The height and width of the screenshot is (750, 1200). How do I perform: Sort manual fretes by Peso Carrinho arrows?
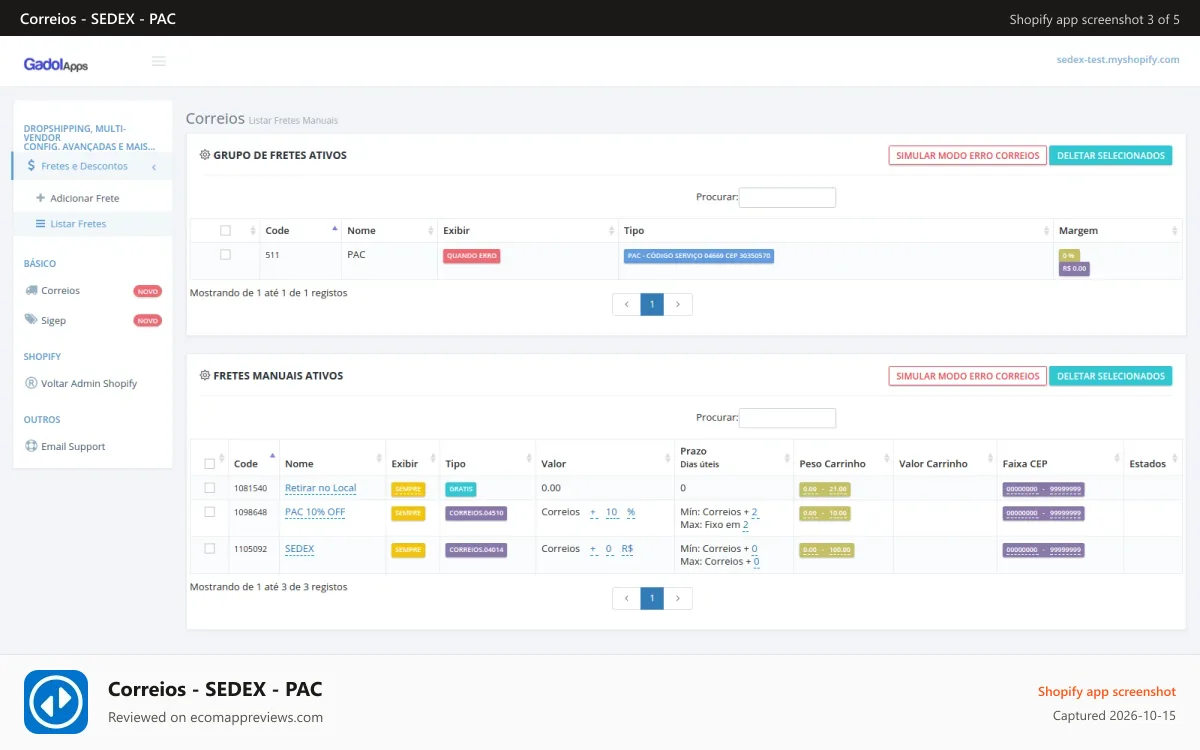886,458
